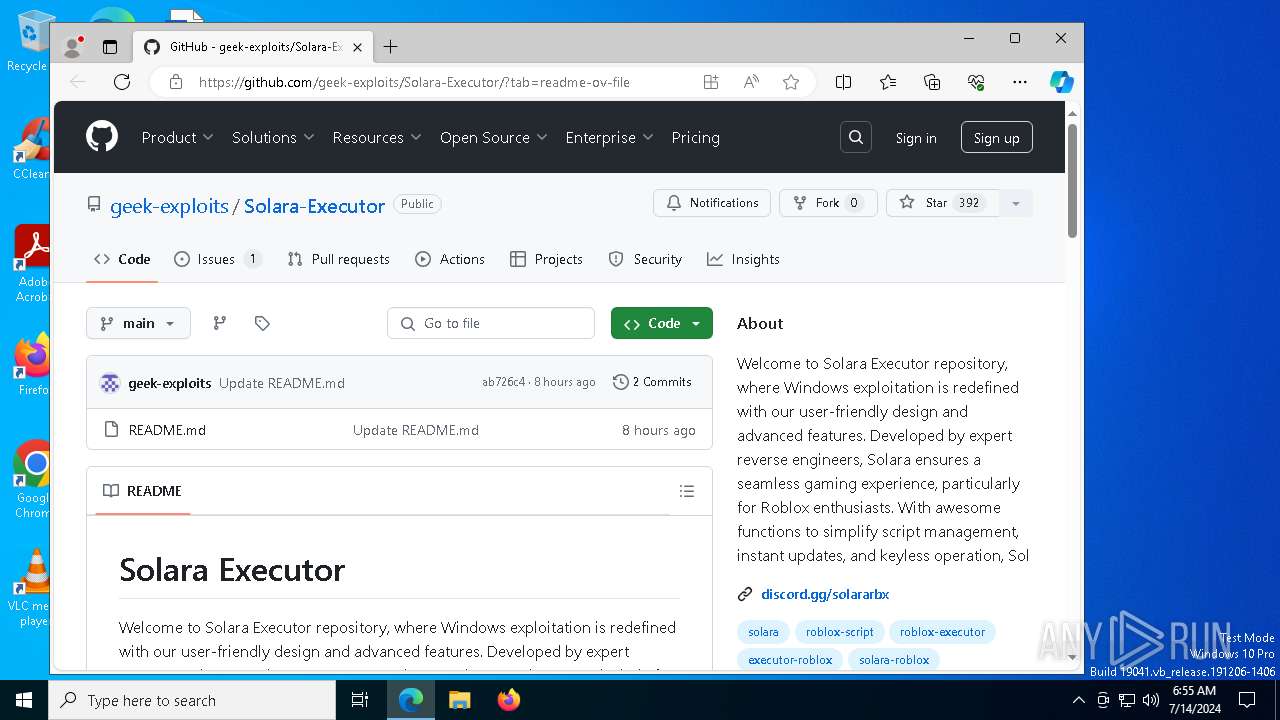The width and height of the screenshot is (1280, 720).
Task: Click the browser refresh icon
Action: point(122,82)
